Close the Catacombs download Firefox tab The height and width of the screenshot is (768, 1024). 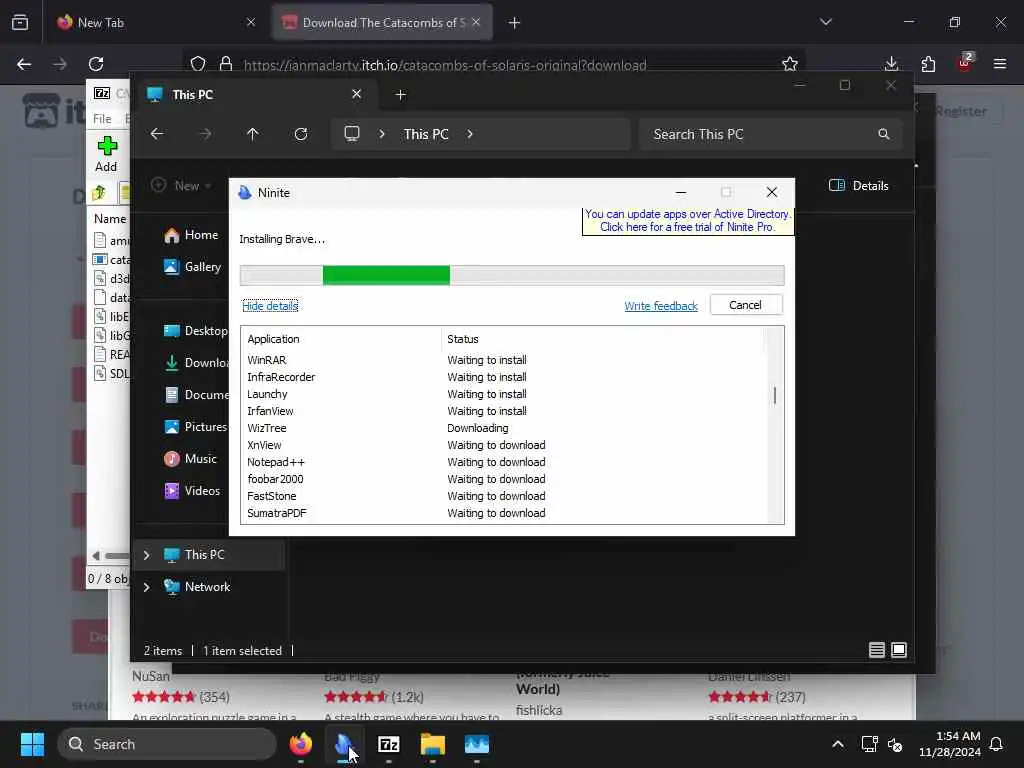tap(476, 22)
